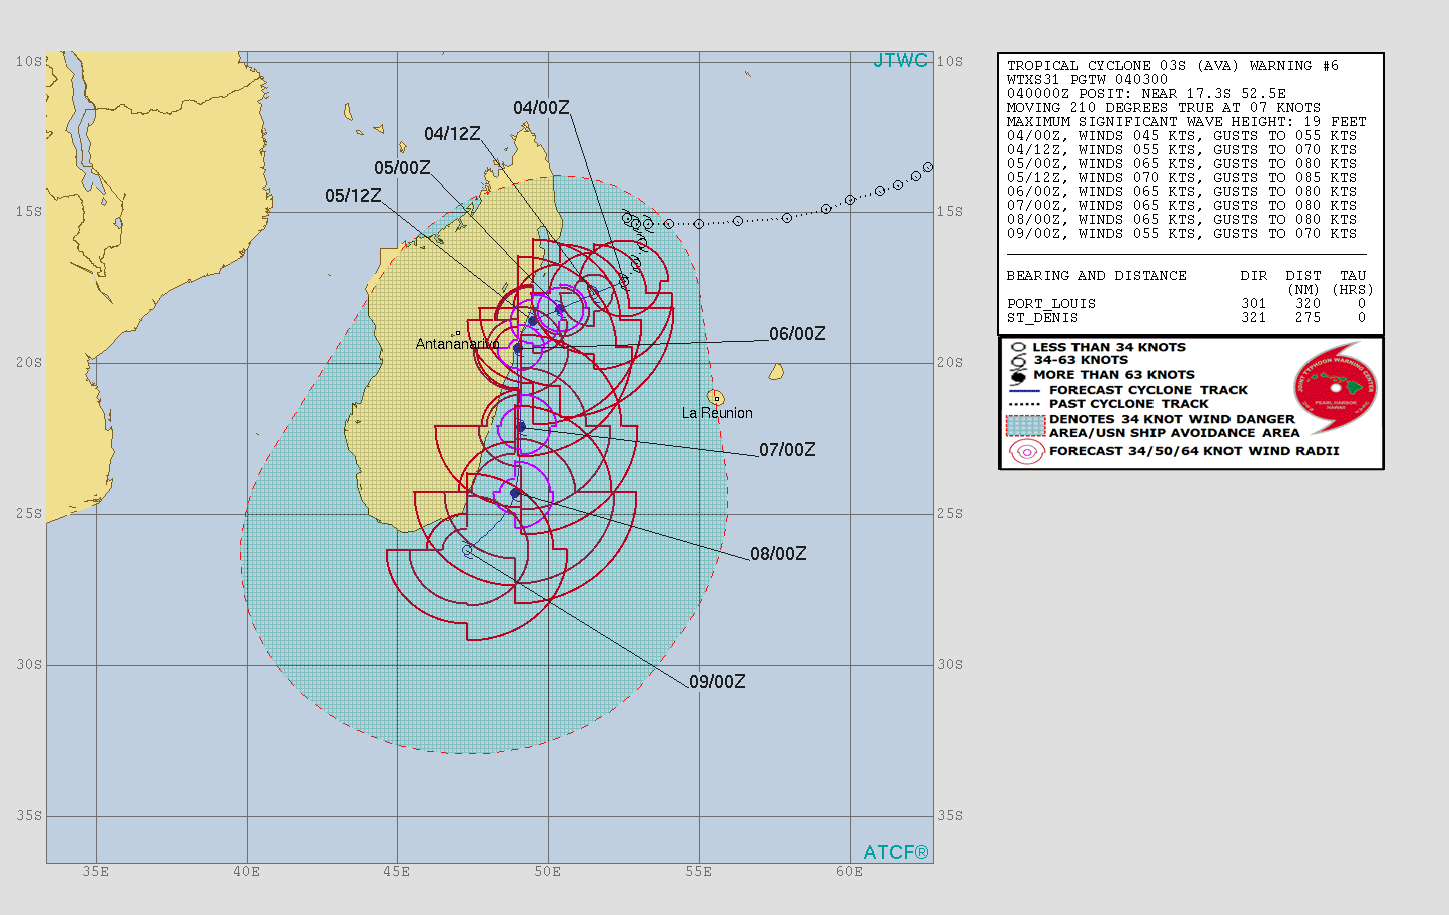Click the 04/00Z forecast label

[541, 107]
